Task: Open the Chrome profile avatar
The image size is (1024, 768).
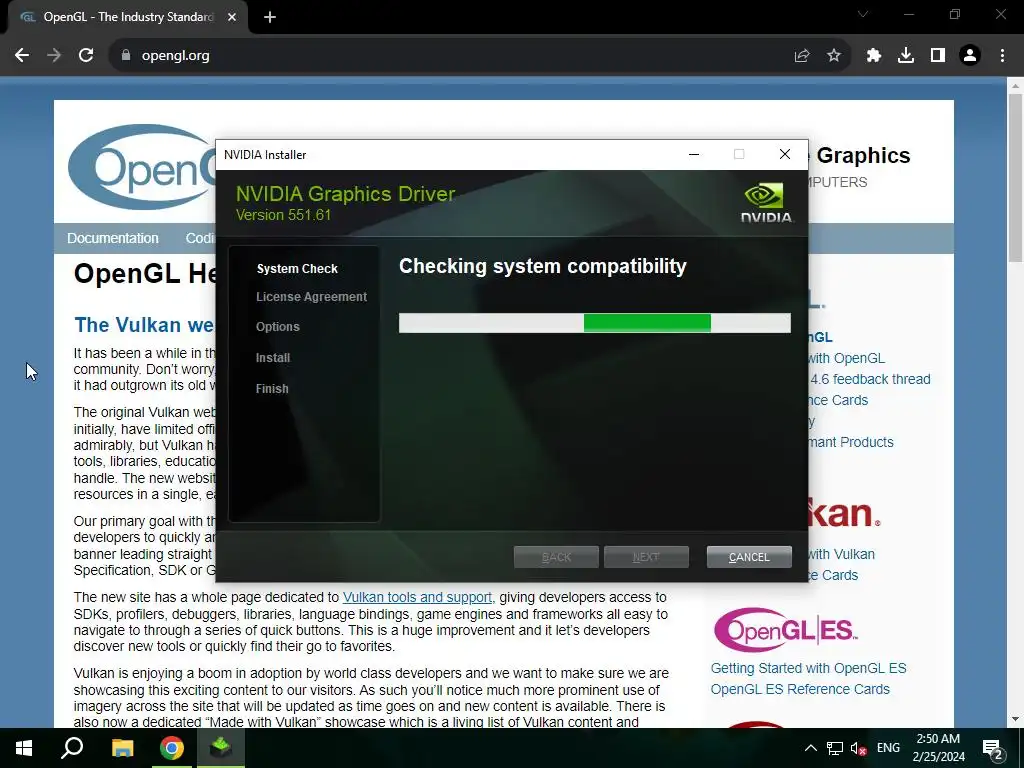Action: (x=970, y=56)
